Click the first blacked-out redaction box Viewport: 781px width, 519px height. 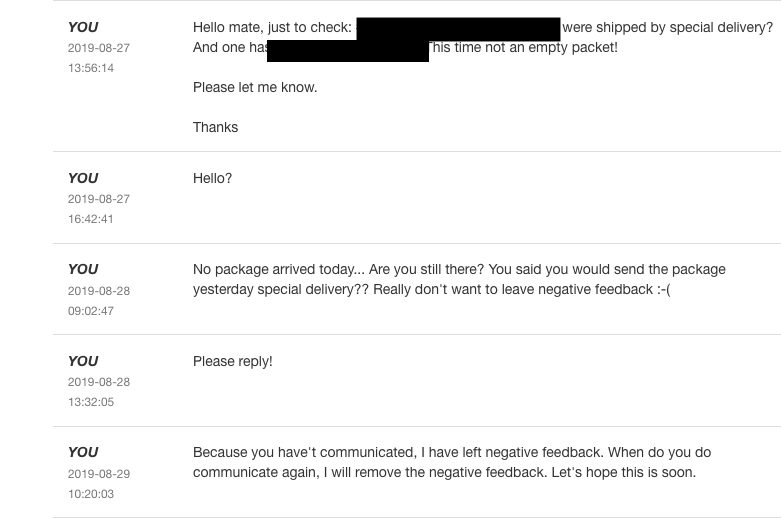point(458,29)
